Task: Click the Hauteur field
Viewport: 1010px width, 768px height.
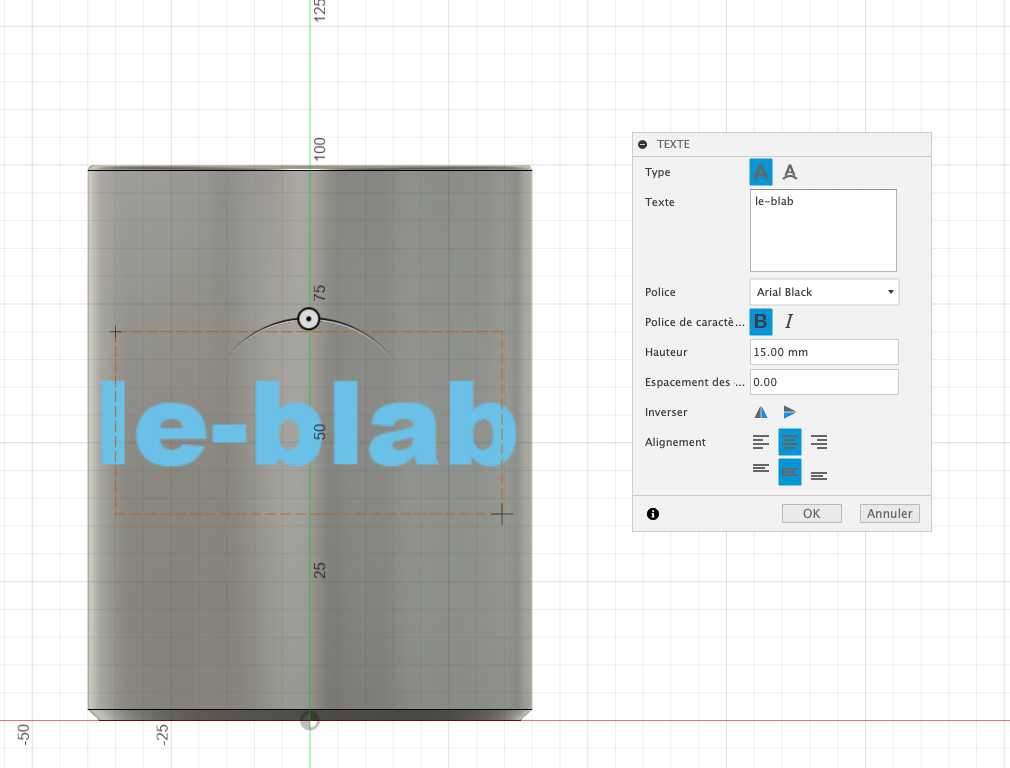Action: 824,352
